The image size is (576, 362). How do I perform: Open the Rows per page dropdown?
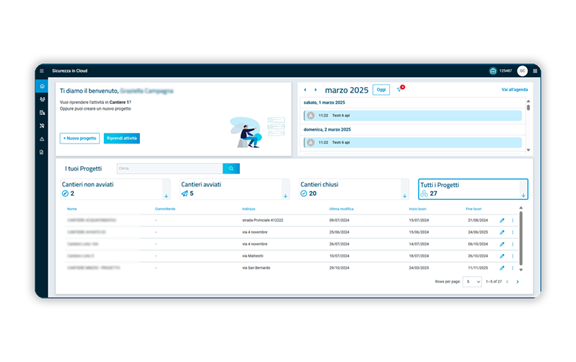coord(472,282)
